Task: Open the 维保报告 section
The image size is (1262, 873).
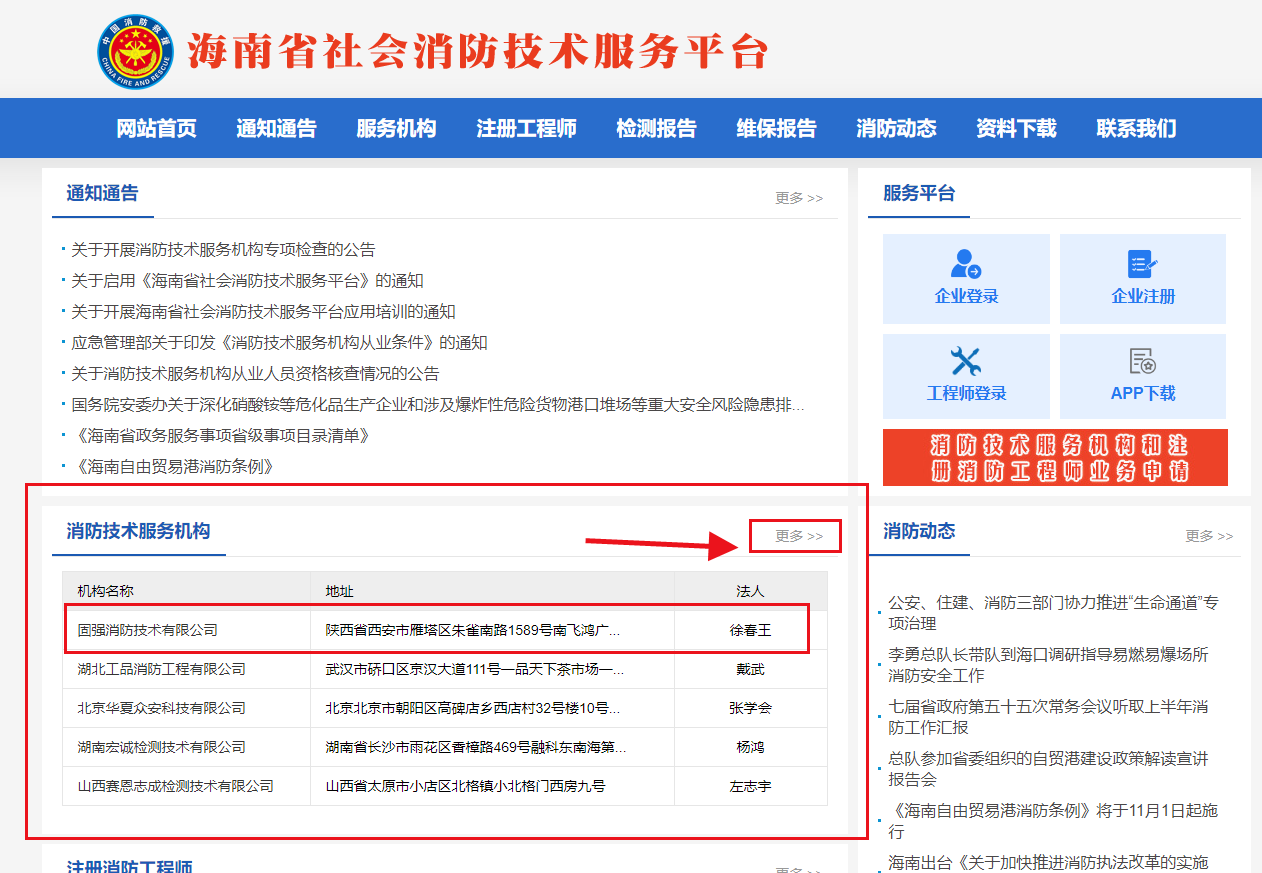Action: [x=776, y=128]
